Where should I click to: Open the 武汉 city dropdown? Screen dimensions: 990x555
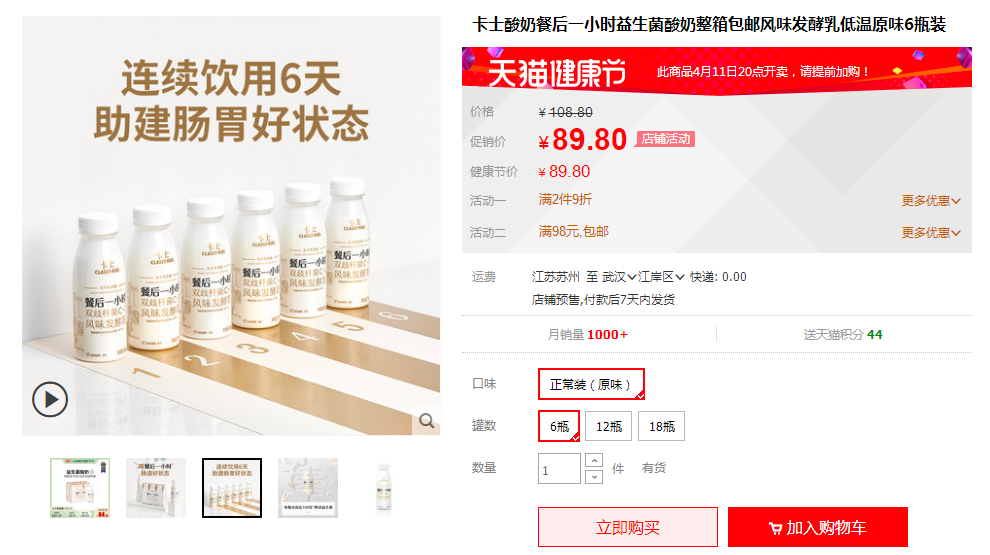tap(619, 277)
